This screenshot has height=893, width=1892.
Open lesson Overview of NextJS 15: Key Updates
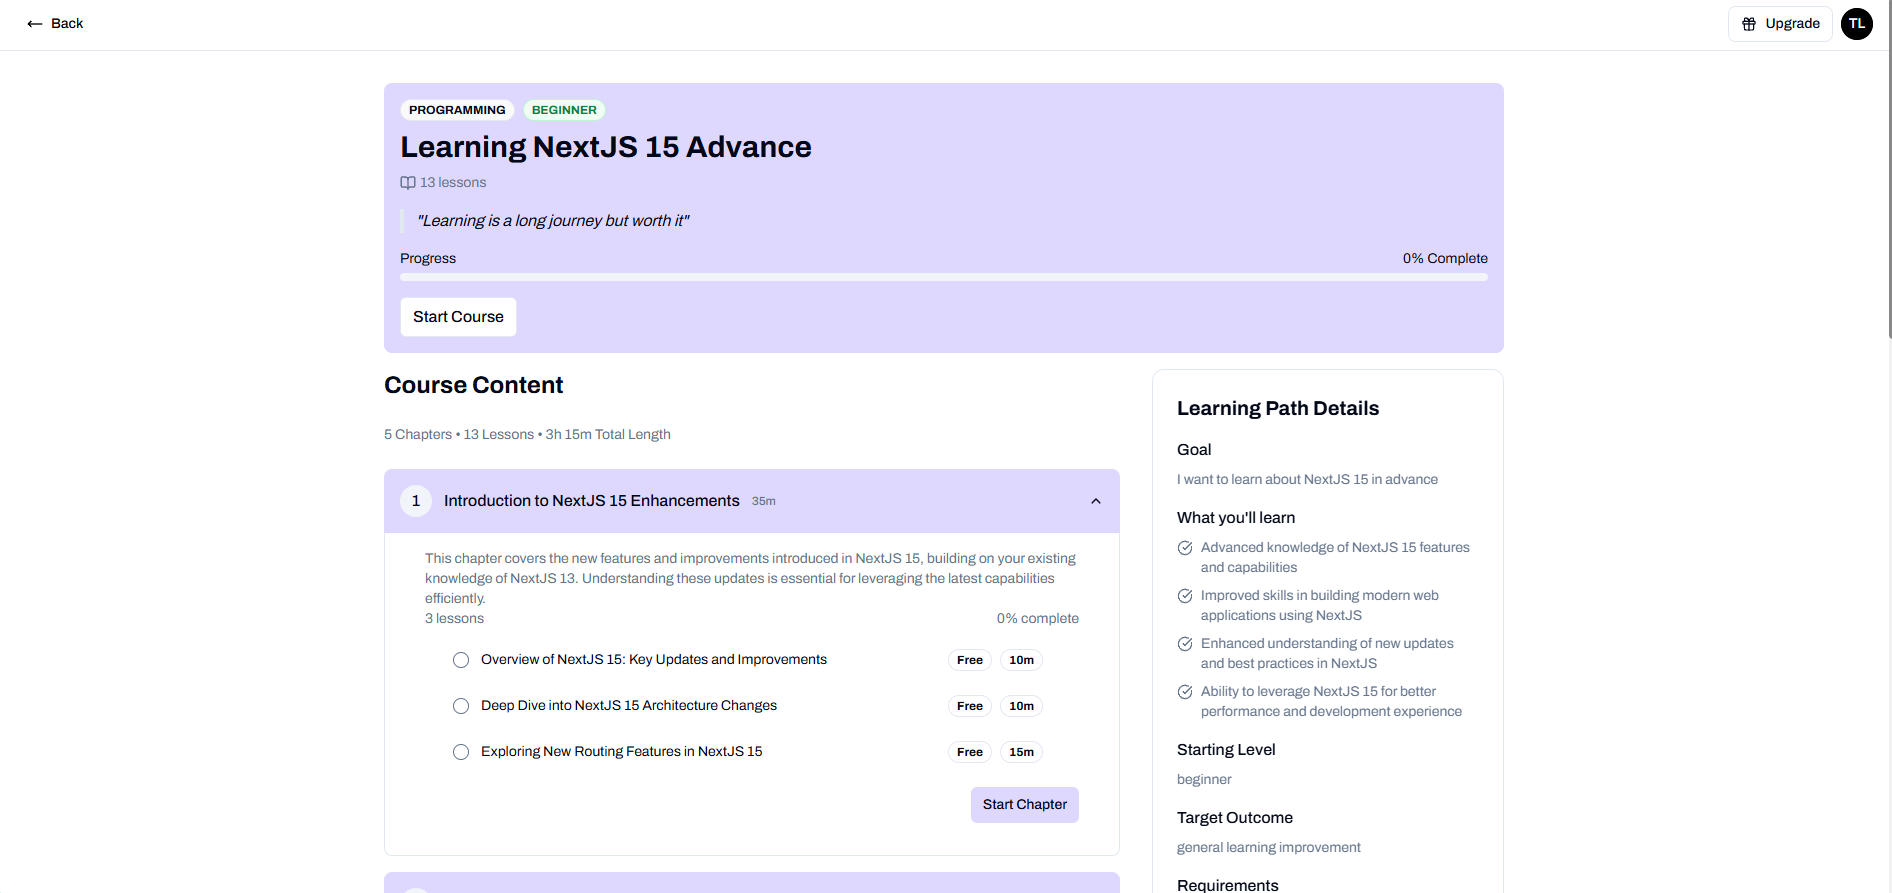654,660
